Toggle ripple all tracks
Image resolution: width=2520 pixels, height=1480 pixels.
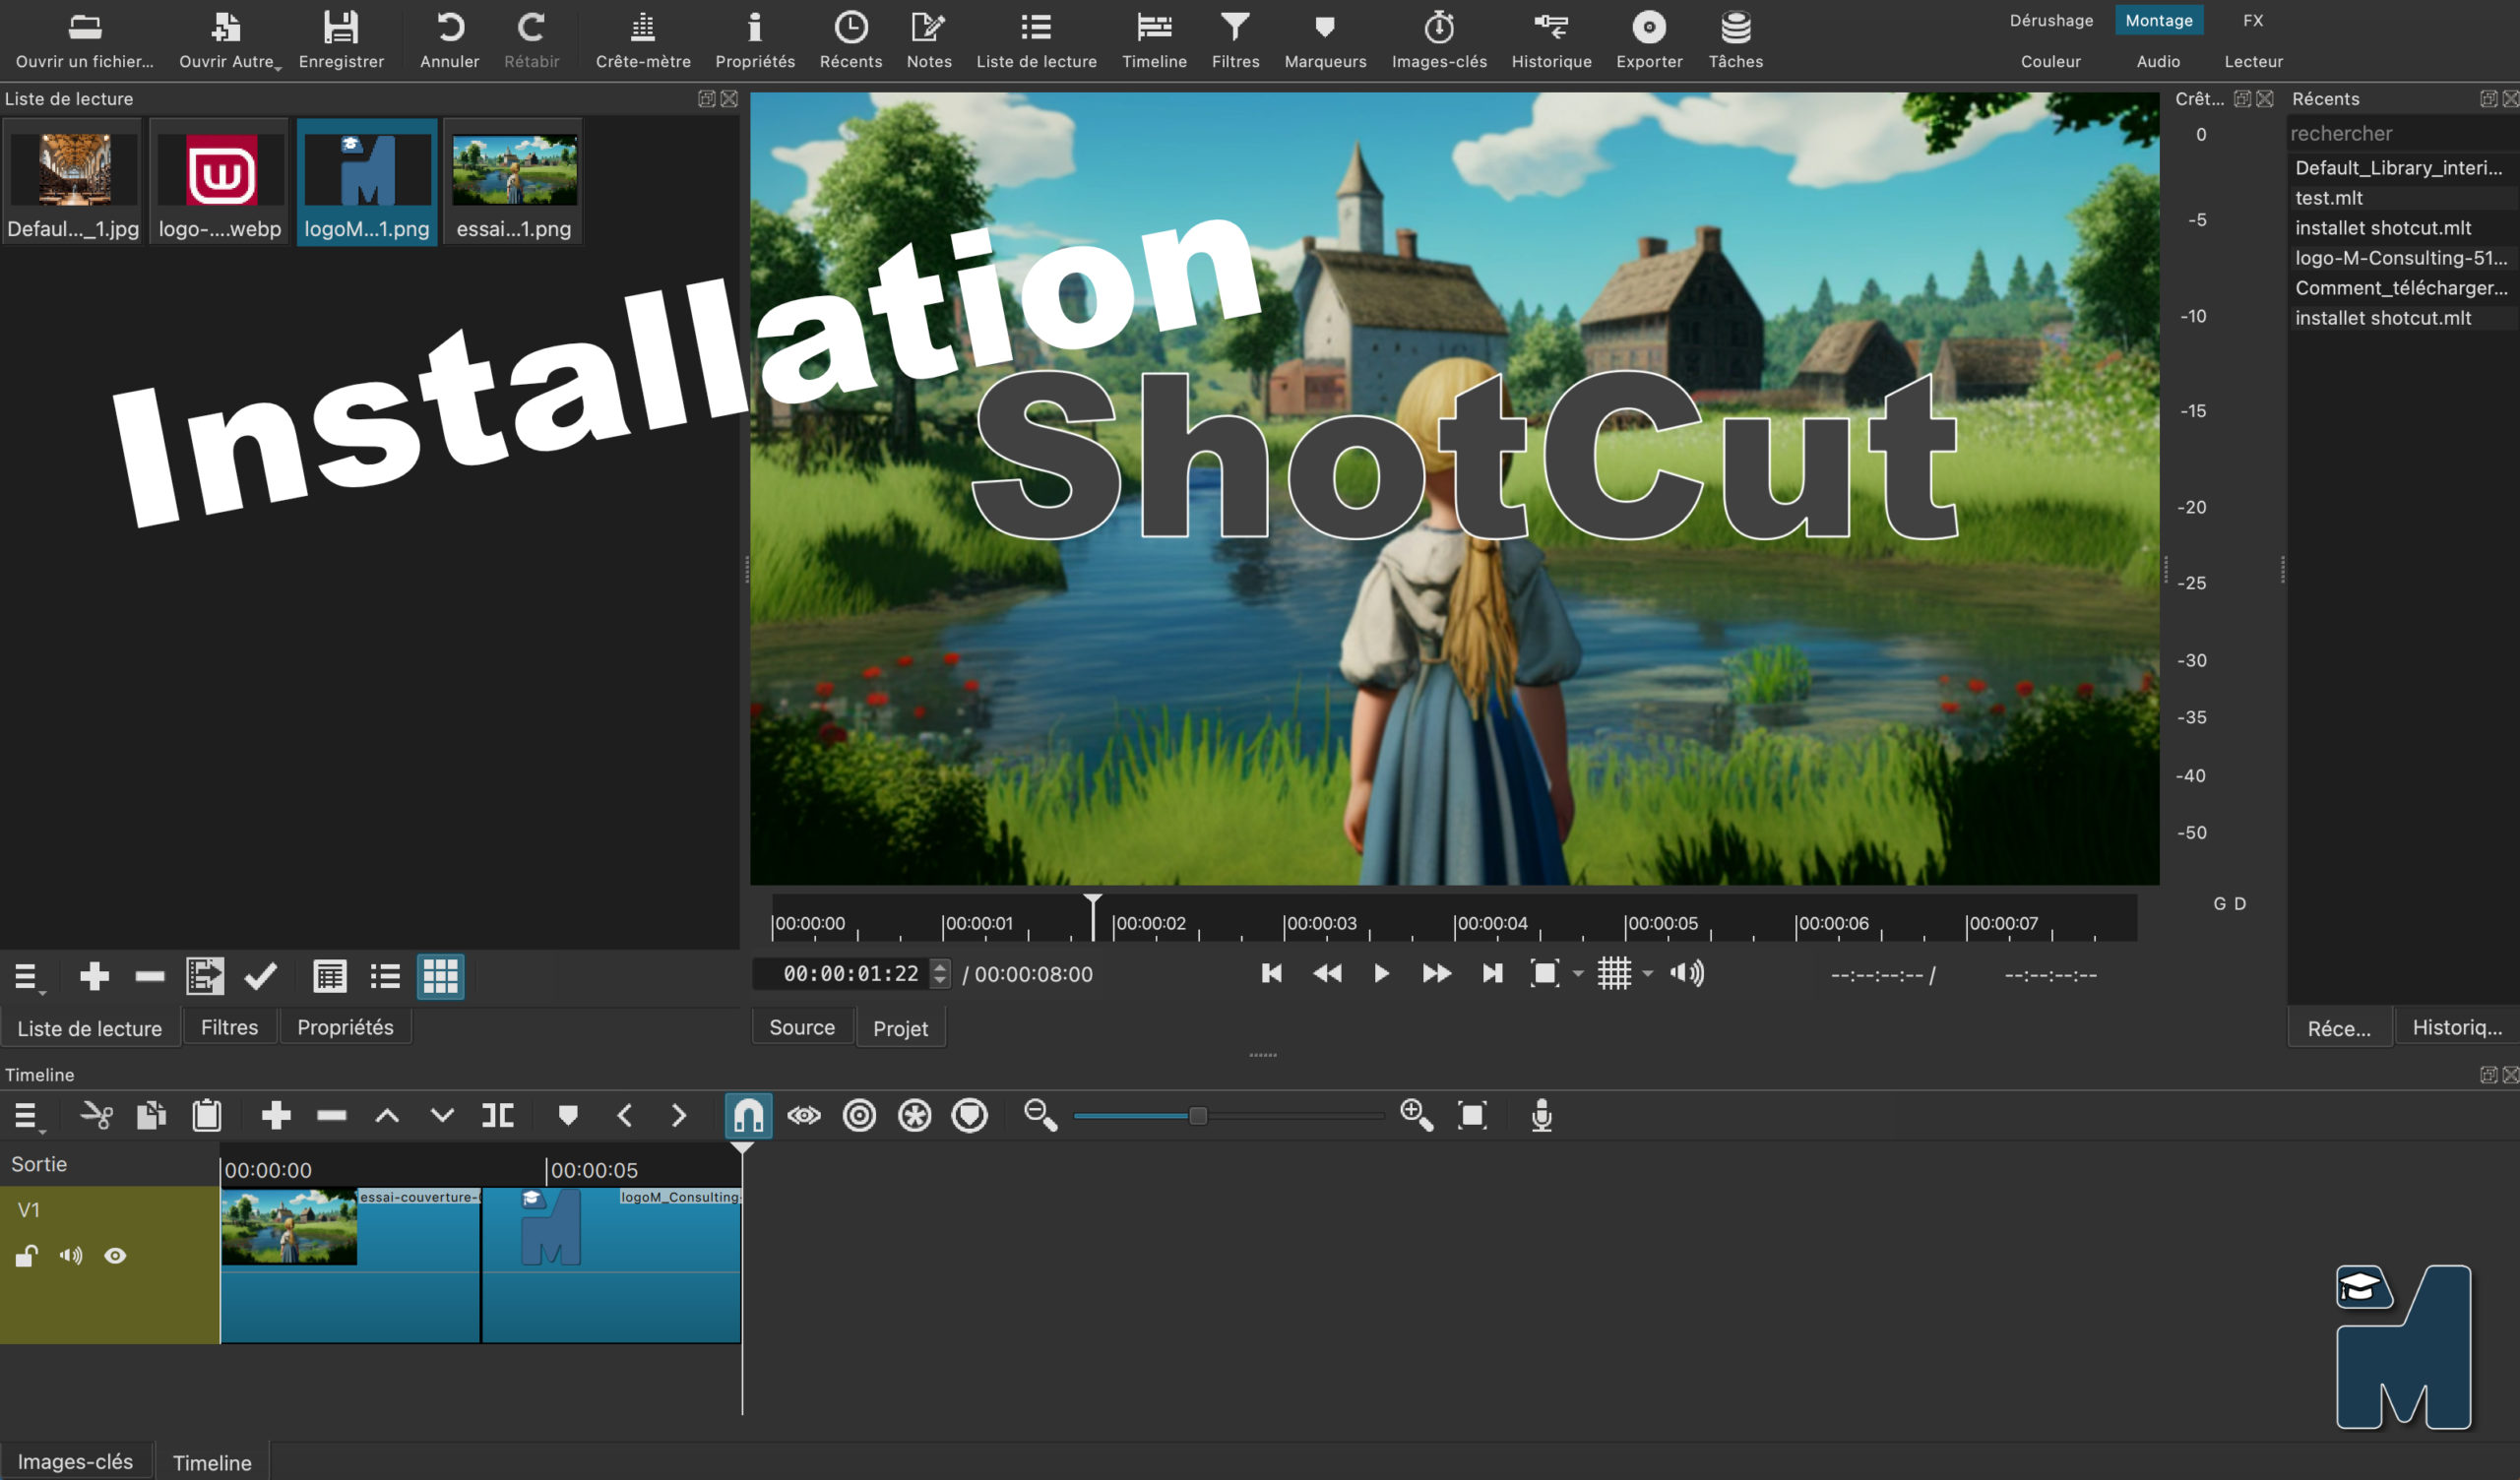pos(914,1115)
